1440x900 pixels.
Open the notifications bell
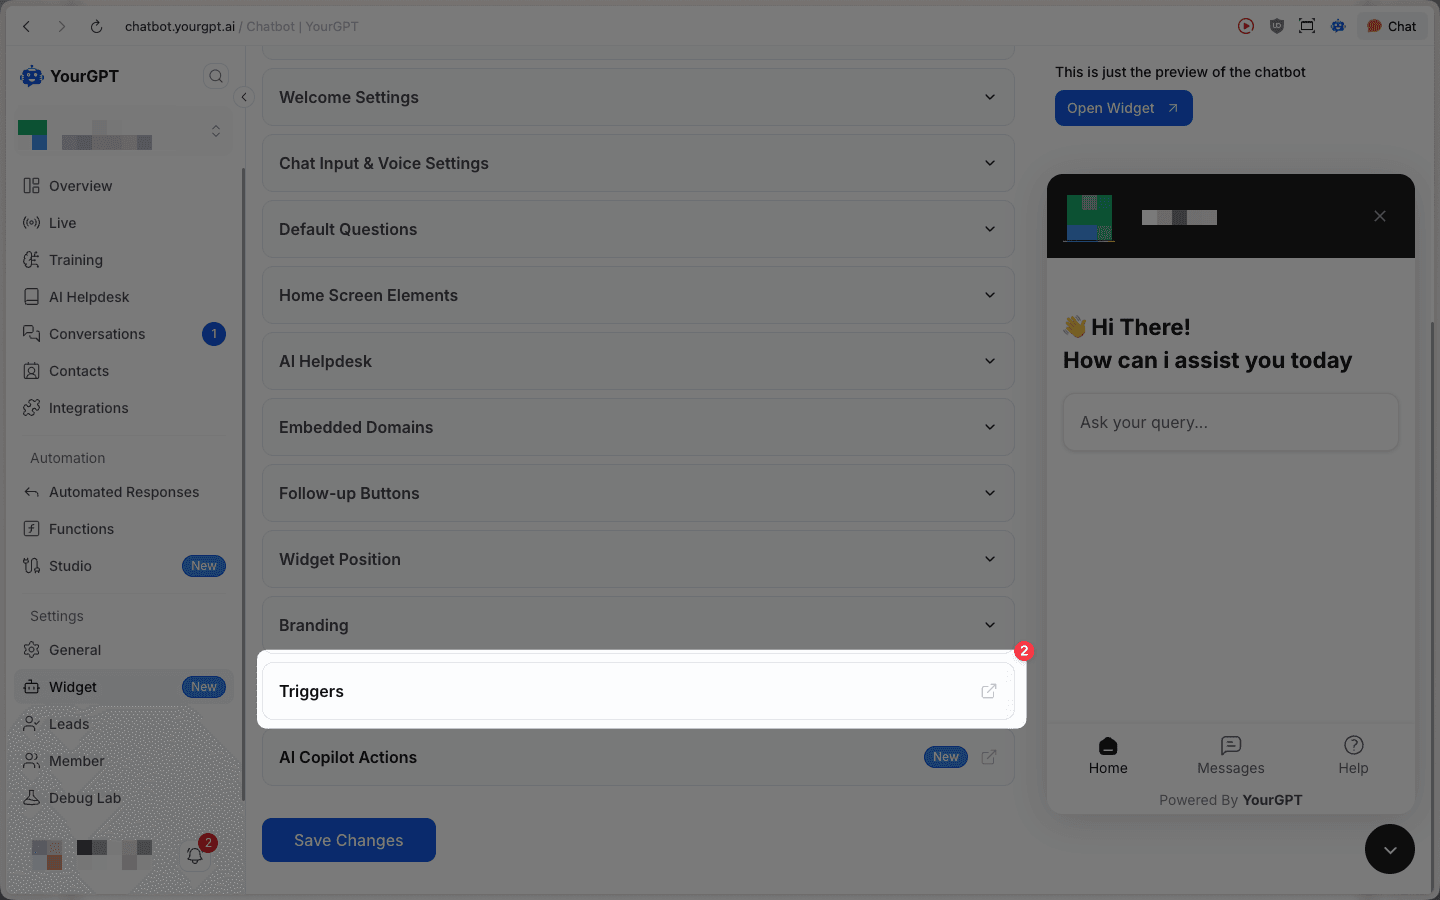(195, 856)
